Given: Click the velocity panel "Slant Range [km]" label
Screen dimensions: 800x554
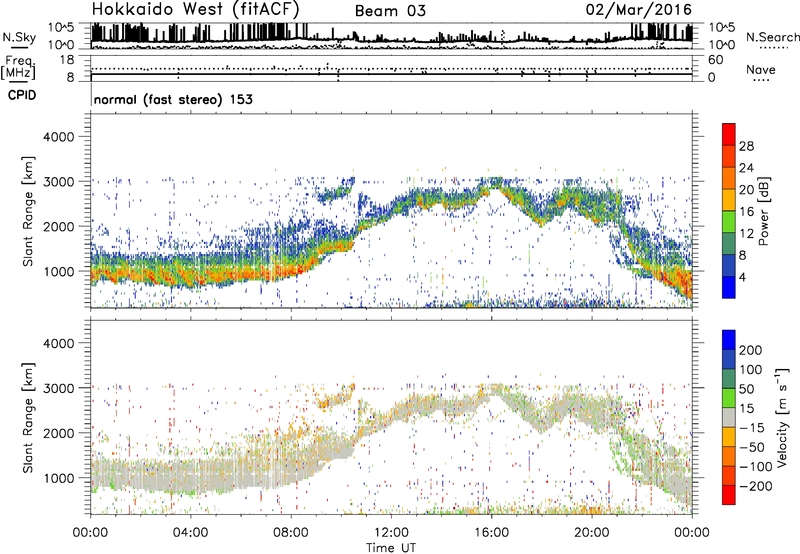Looking at the screenshot, I should click(28, 418).
